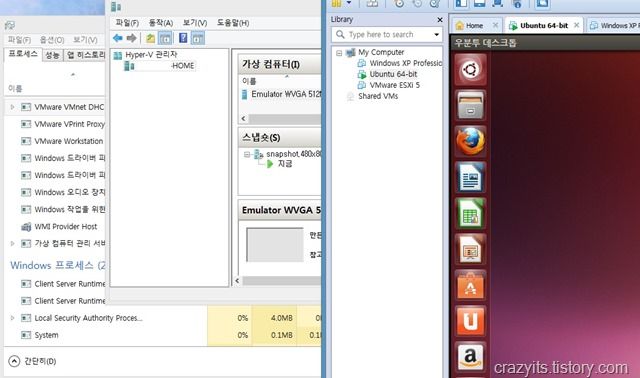Image resolution: width=640 pixels, height=378 pixels.
Task: Open LibreOffice Impress launcher icon
Action: click(470, 249)
